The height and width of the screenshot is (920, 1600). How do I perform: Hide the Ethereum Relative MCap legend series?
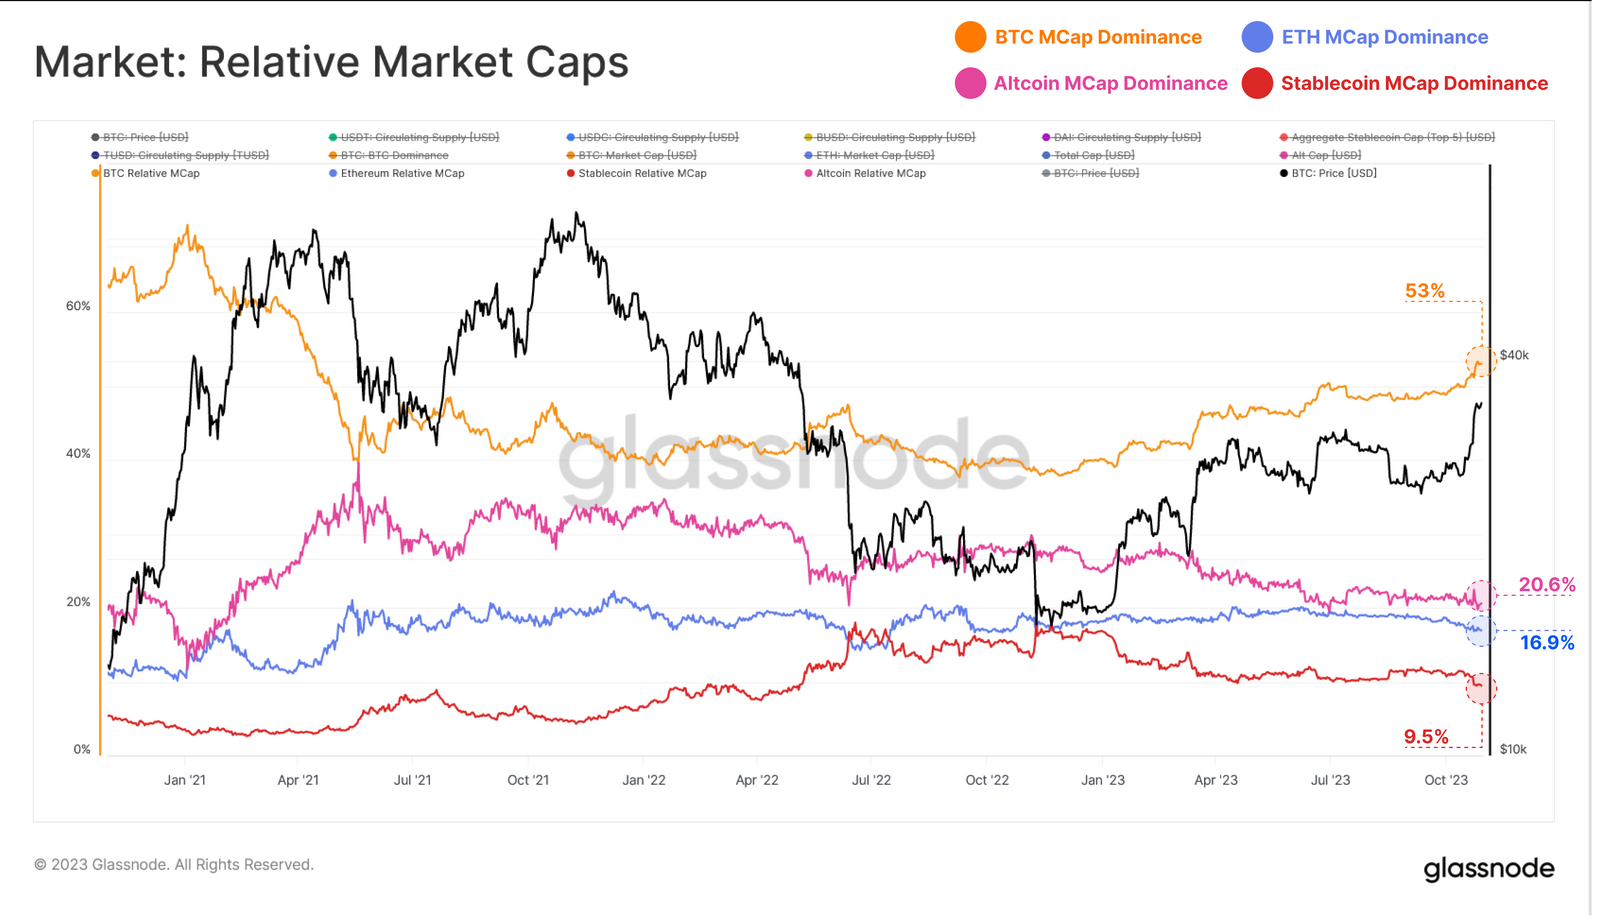tap(402, 173)
